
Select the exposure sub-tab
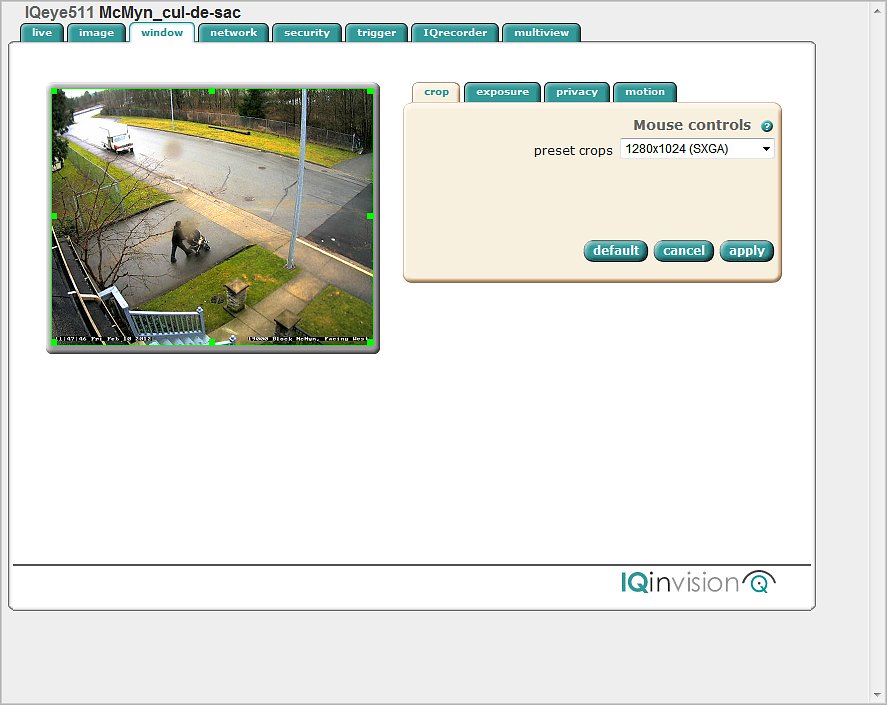click(502, 92)
